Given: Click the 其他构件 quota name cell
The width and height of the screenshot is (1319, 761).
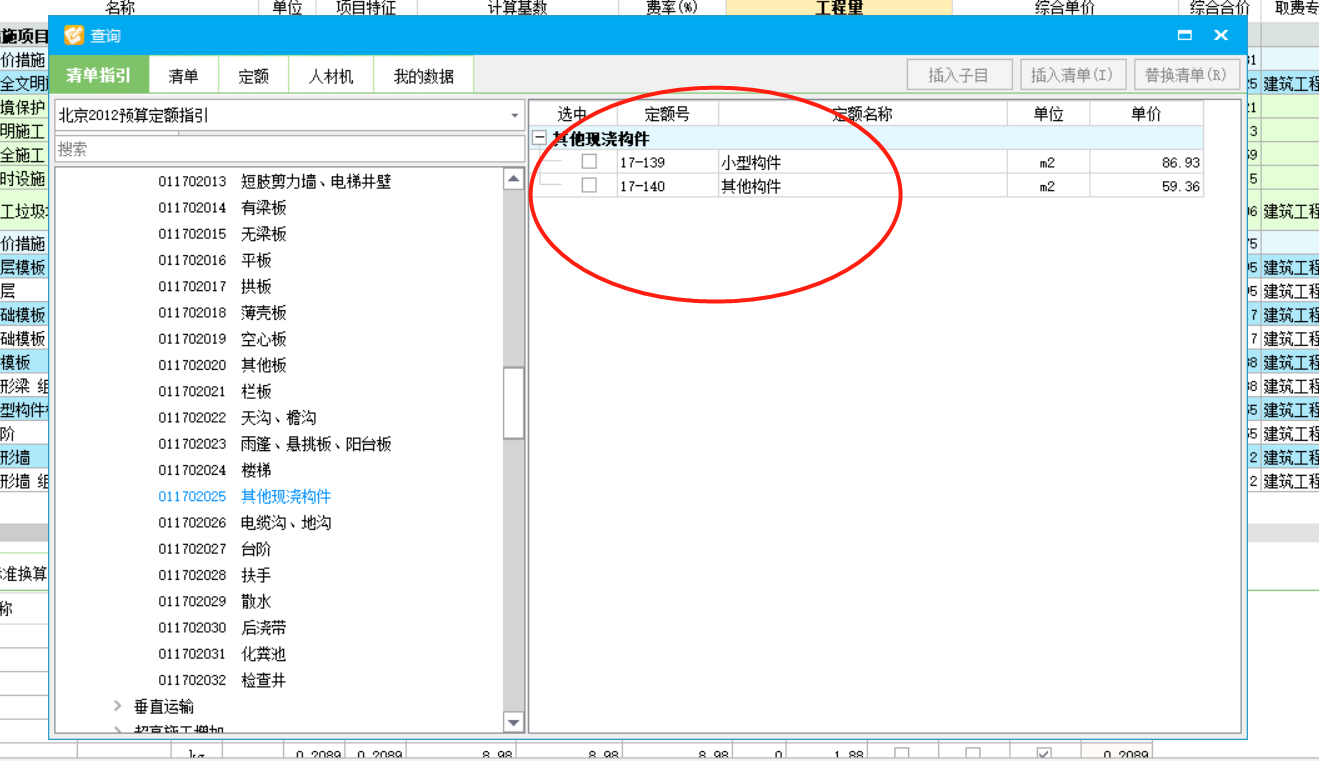Looking at the screenshot, I should pos(862,186).
